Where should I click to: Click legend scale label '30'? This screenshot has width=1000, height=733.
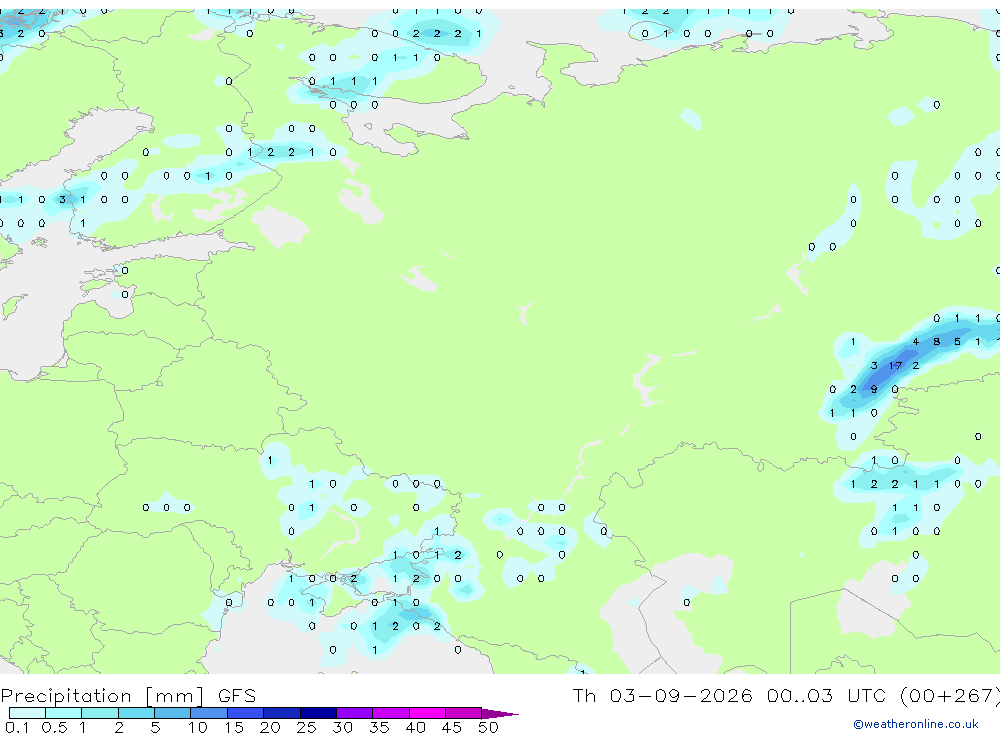342,727
